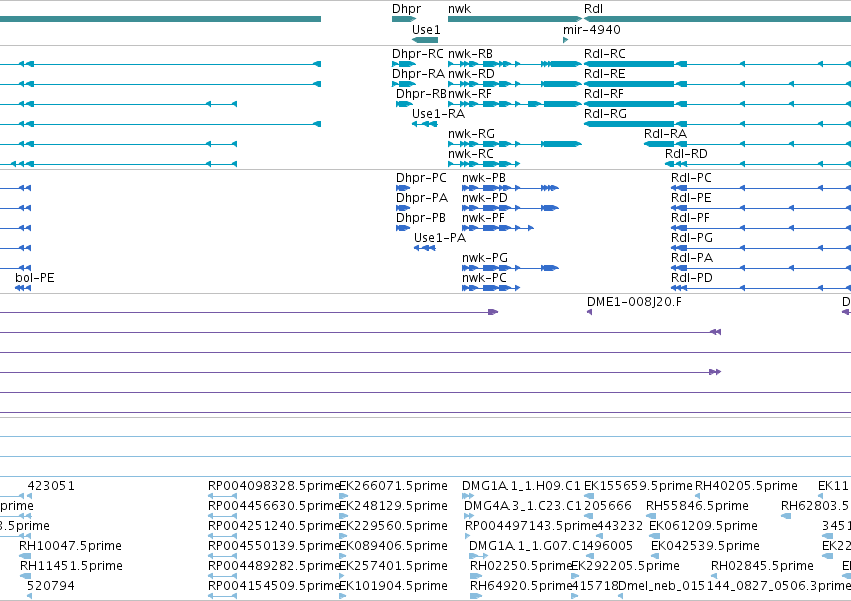Select transcript nwk-RD
Viewport: 851px width, 601px height.
click(471, 74)
